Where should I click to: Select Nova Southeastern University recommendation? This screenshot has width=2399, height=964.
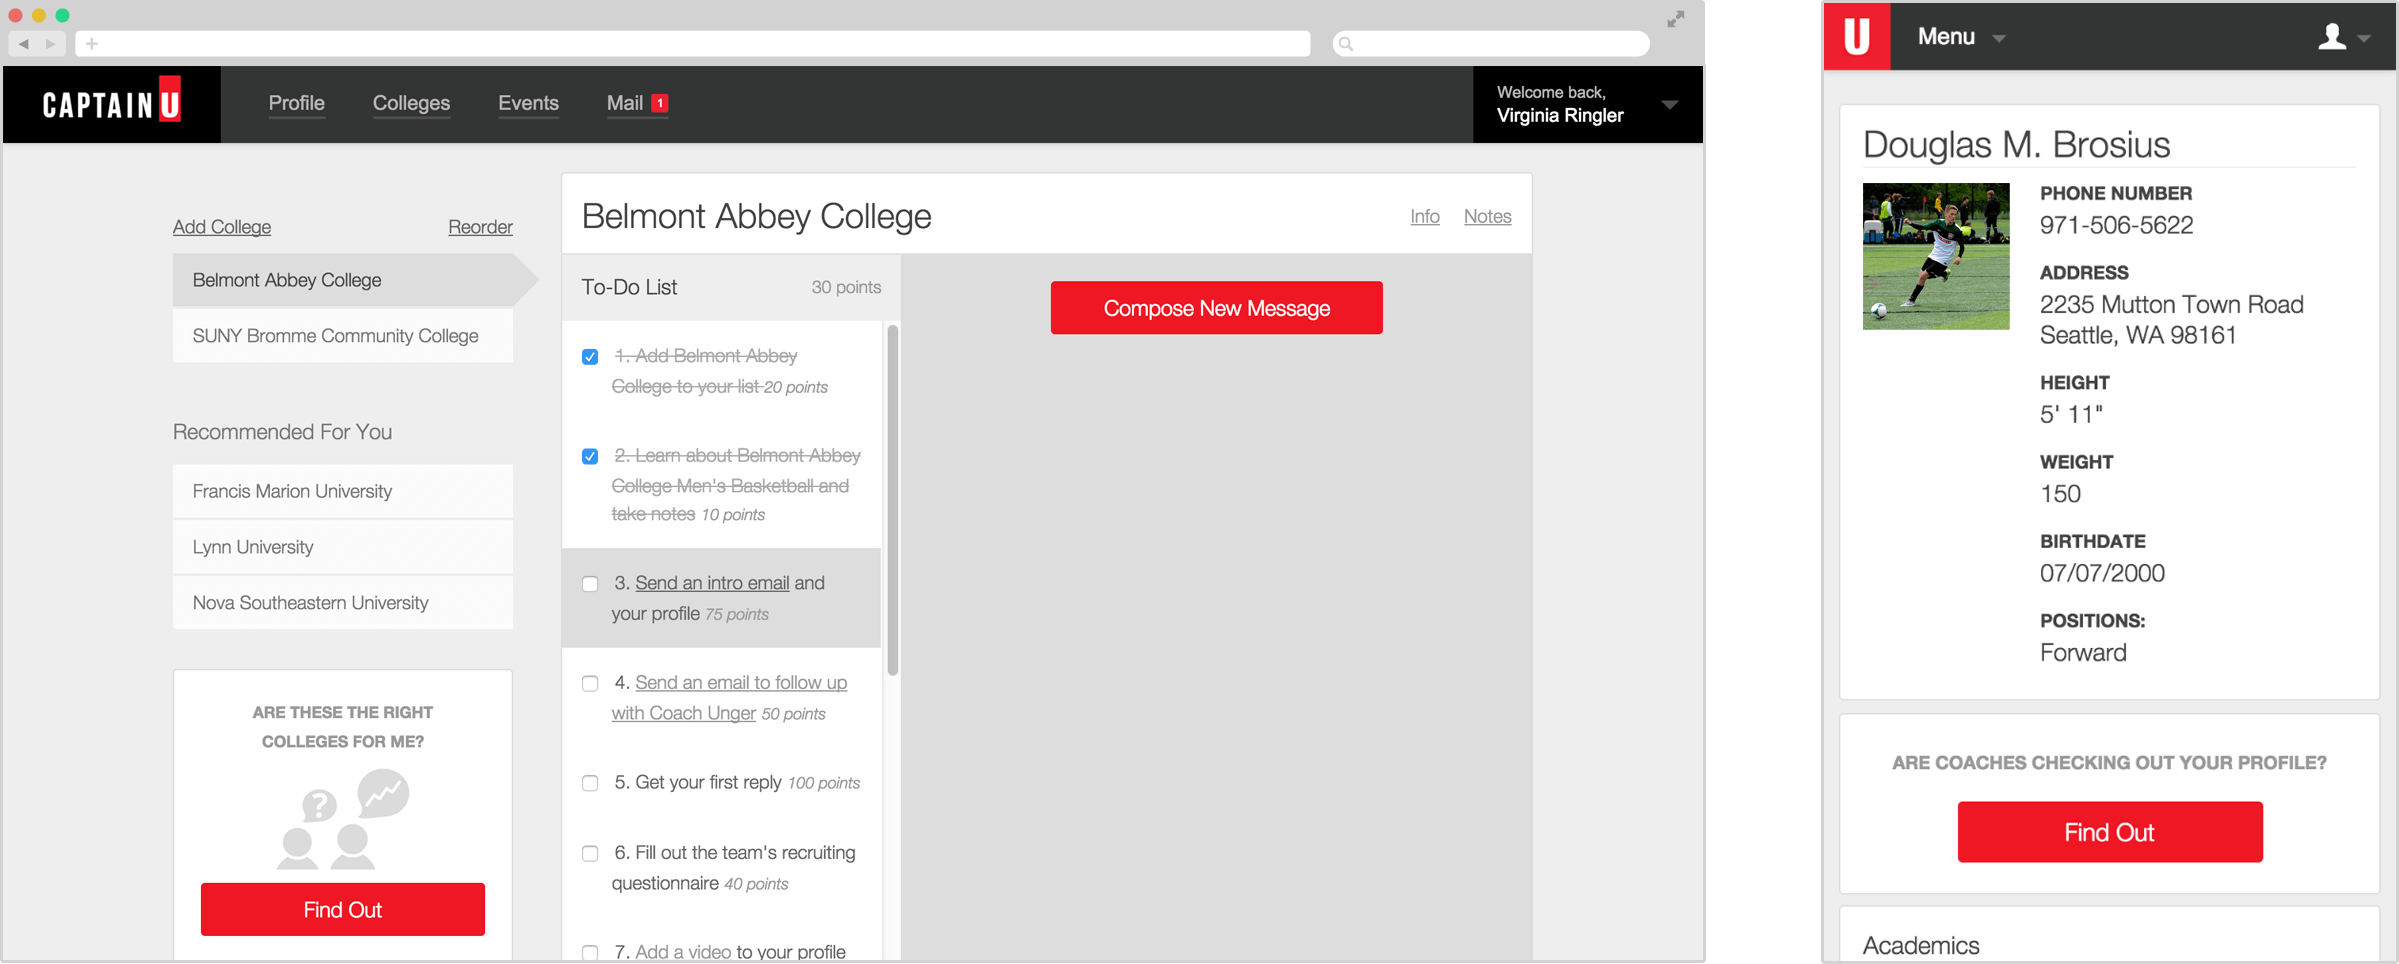click(343, 603)
